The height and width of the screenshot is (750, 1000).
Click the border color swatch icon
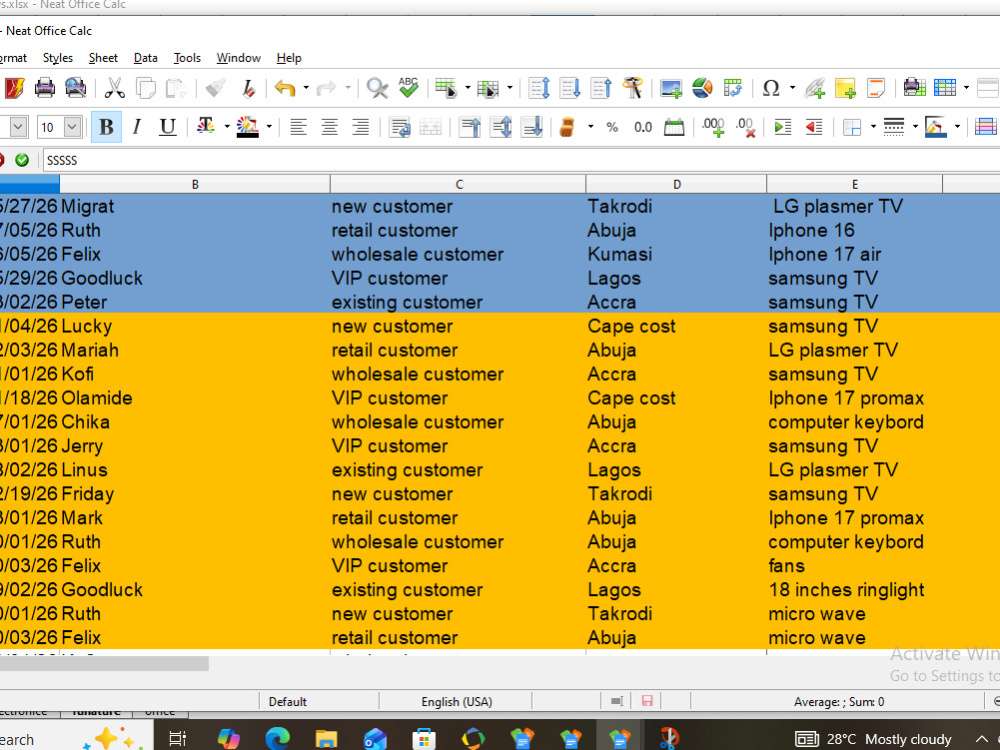point(935,127)
